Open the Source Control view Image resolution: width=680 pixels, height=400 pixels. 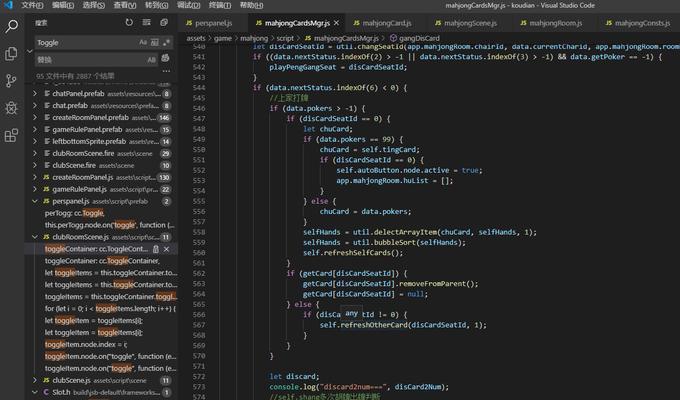click(x=12, y=80)
